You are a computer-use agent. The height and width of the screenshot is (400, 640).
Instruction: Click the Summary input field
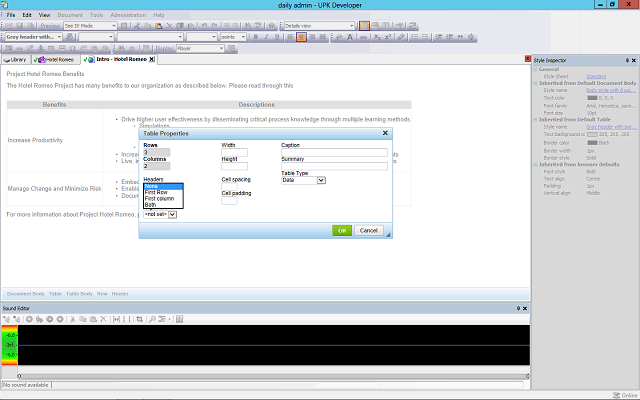[334, 166]
